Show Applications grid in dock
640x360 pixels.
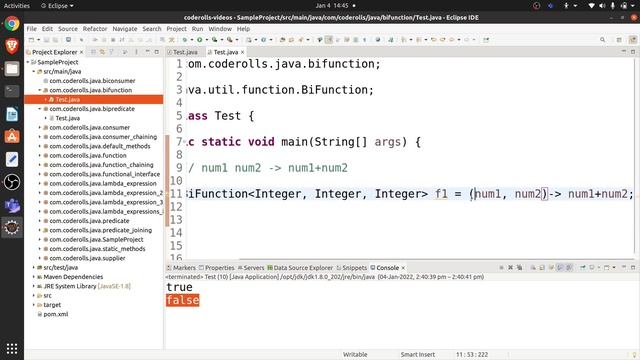tap(12, 348)
